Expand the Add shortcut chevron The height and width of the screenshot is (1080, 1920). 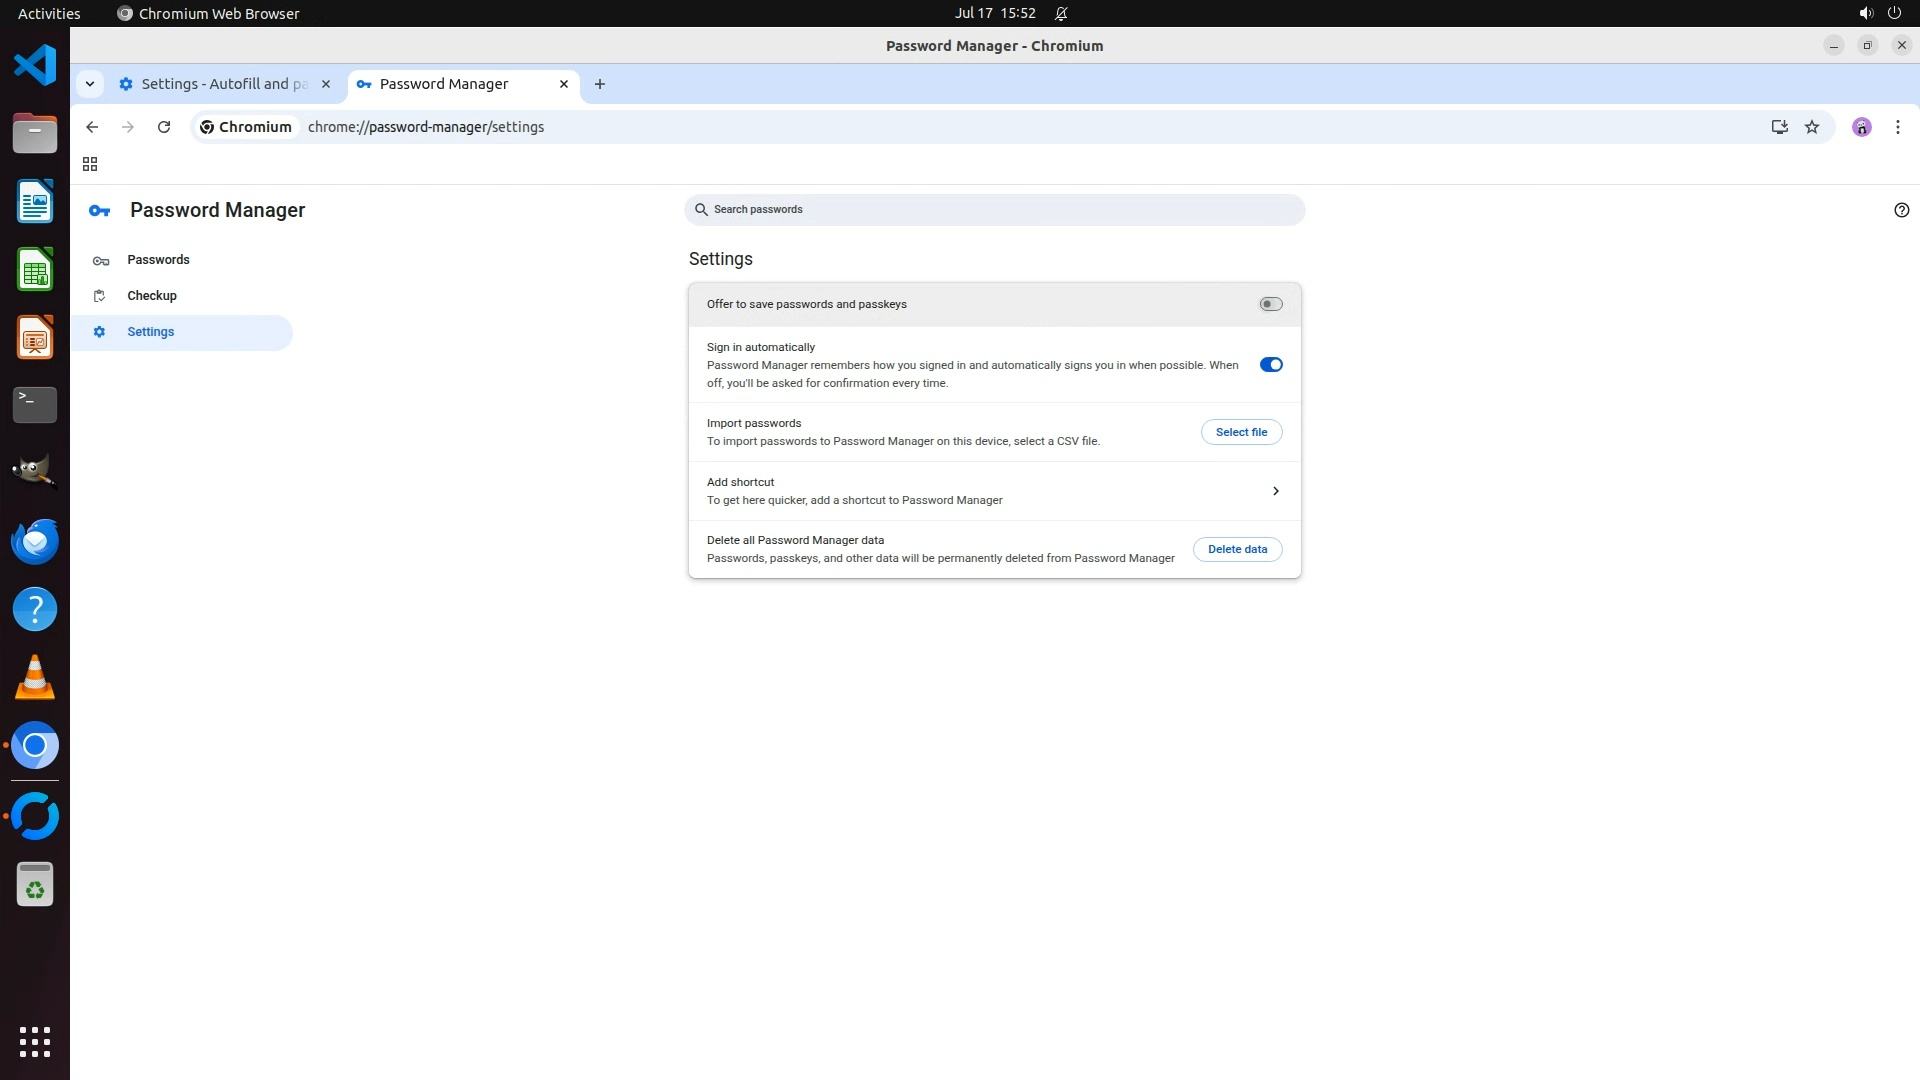[1275, 491]
